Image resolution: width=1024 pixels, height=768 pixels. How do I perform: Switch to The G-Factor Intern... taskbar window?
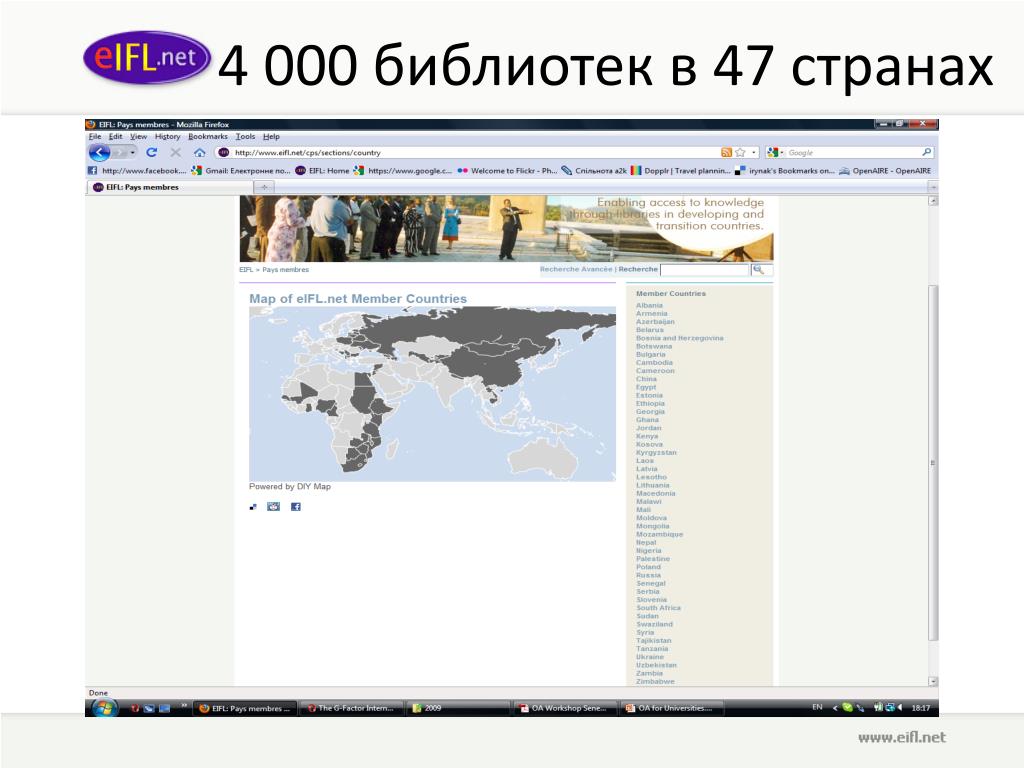352,708
